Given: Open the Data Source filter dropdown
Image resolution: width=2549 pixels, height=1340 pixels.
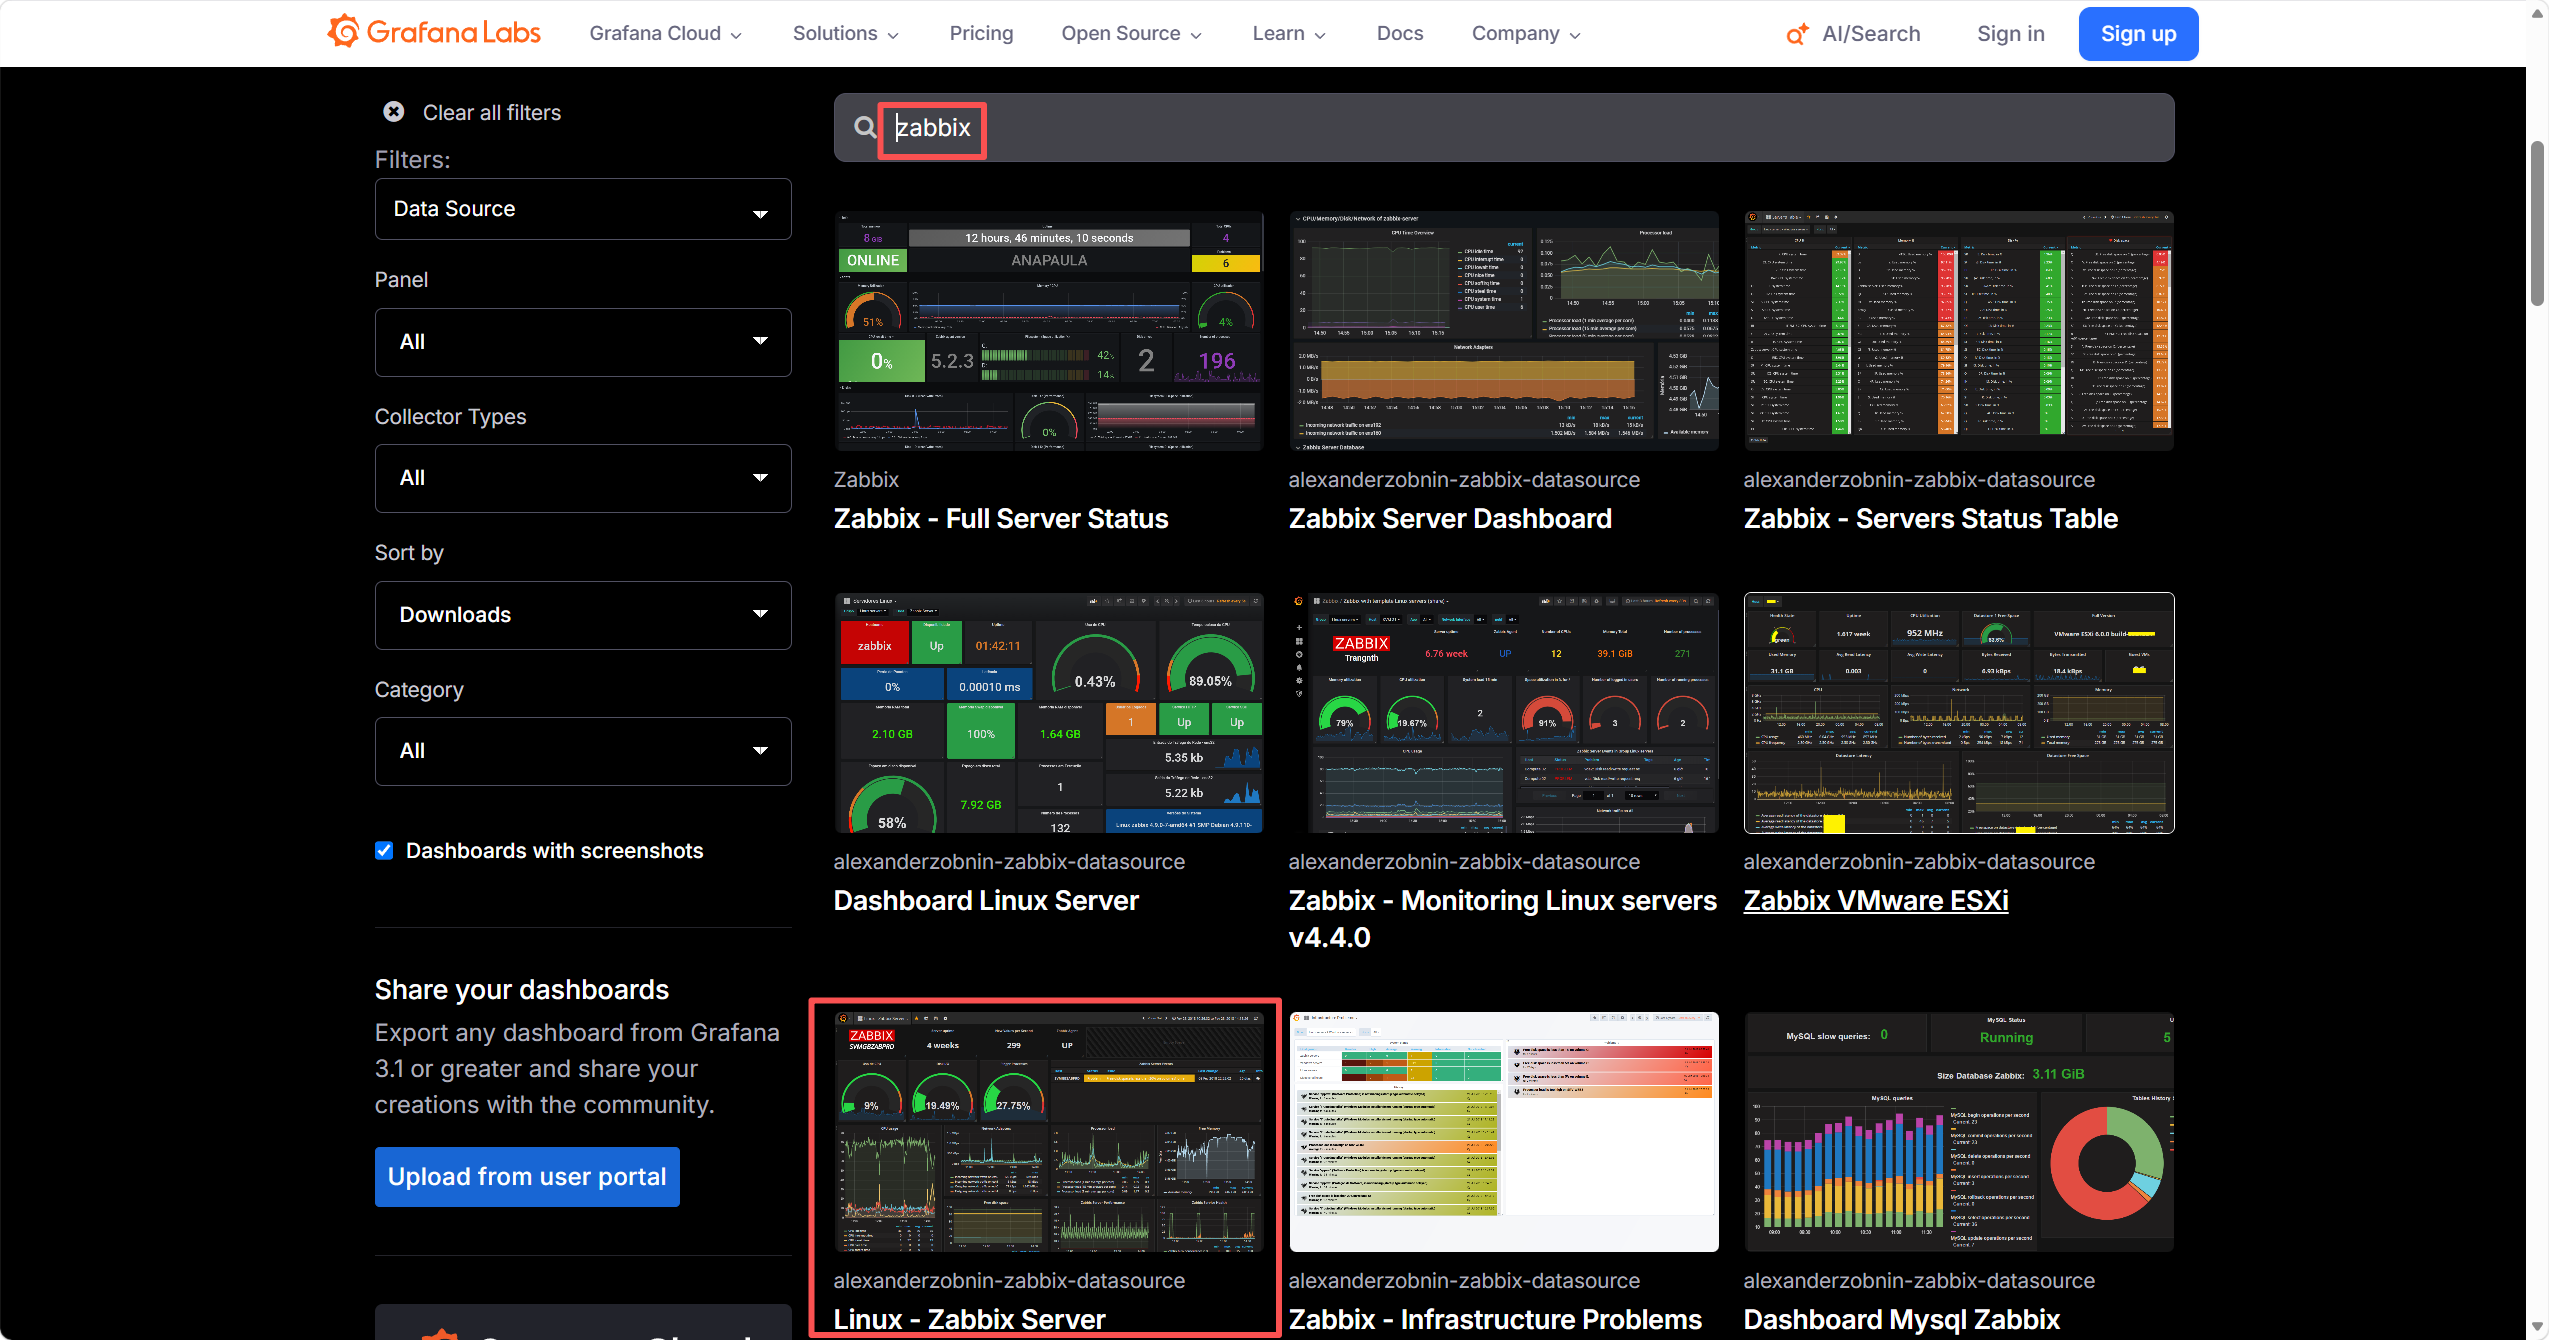Looking at the screenshot, I should 583,209.
